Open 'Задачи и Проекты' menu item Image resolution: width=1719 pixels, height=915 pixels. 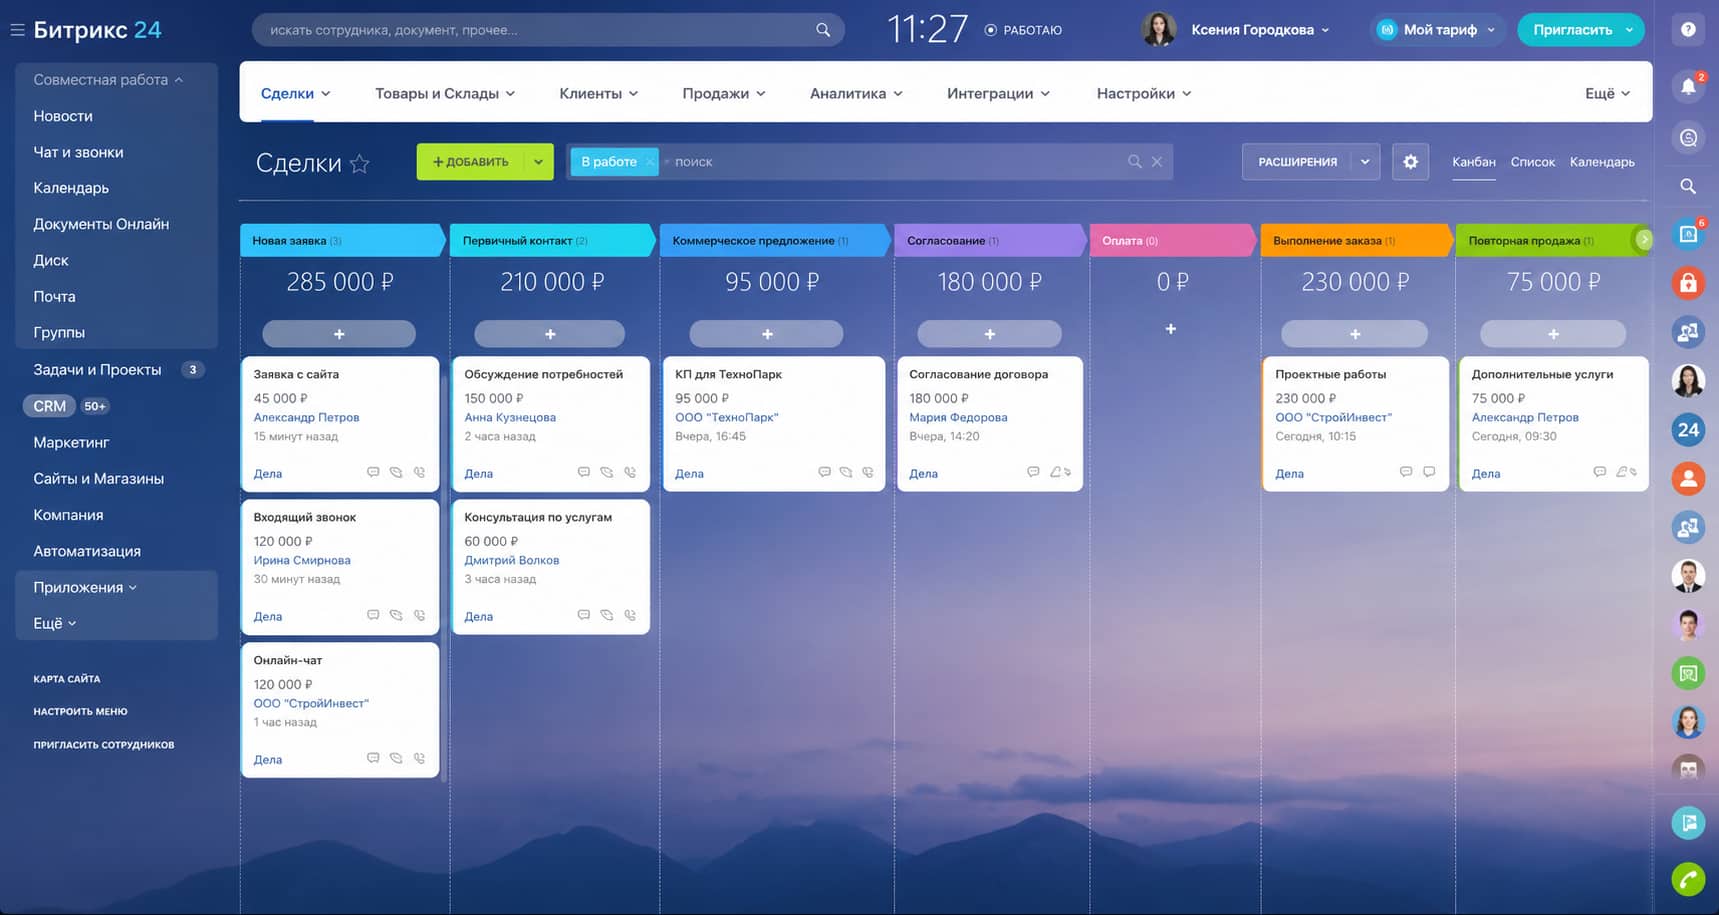(97, 369)
